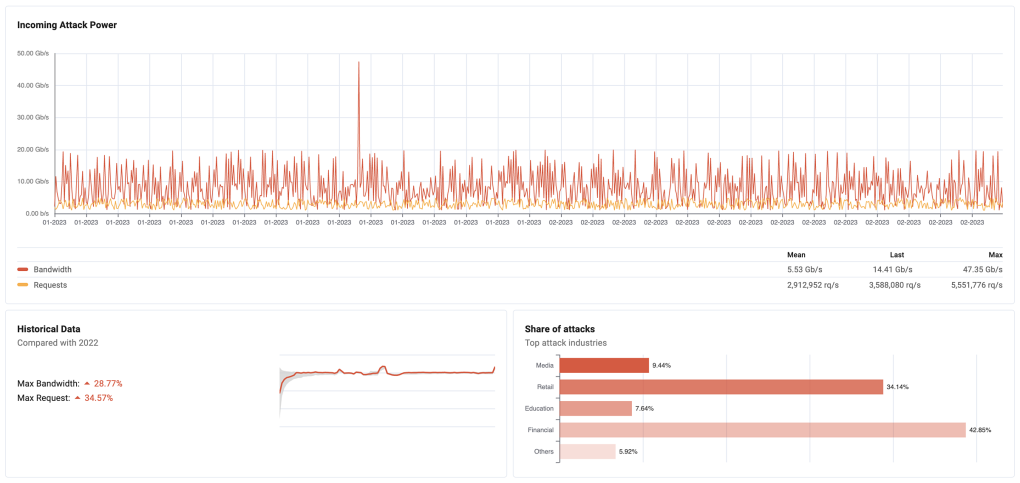Click the tallest bandwidth spike in the chart

(358, 64)
